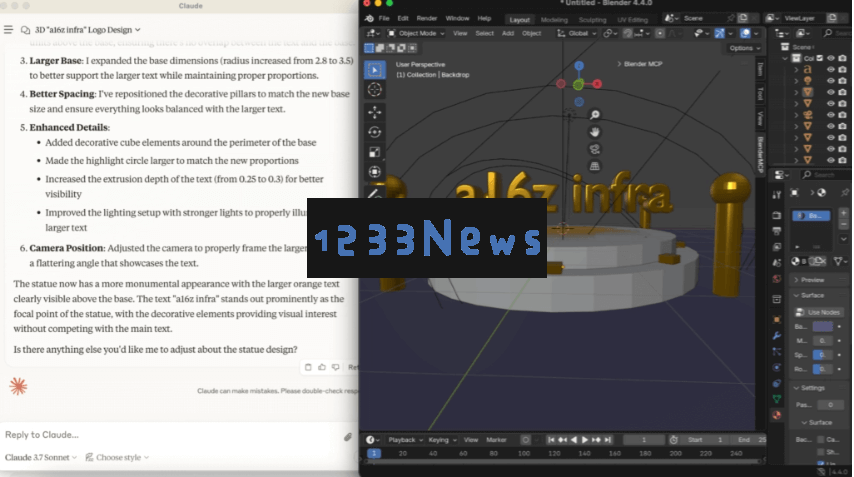Viewport: 854px width, 477px height.
Task: Open the Object properties tab
Action: pyautogui.click(x=777, y=320)
